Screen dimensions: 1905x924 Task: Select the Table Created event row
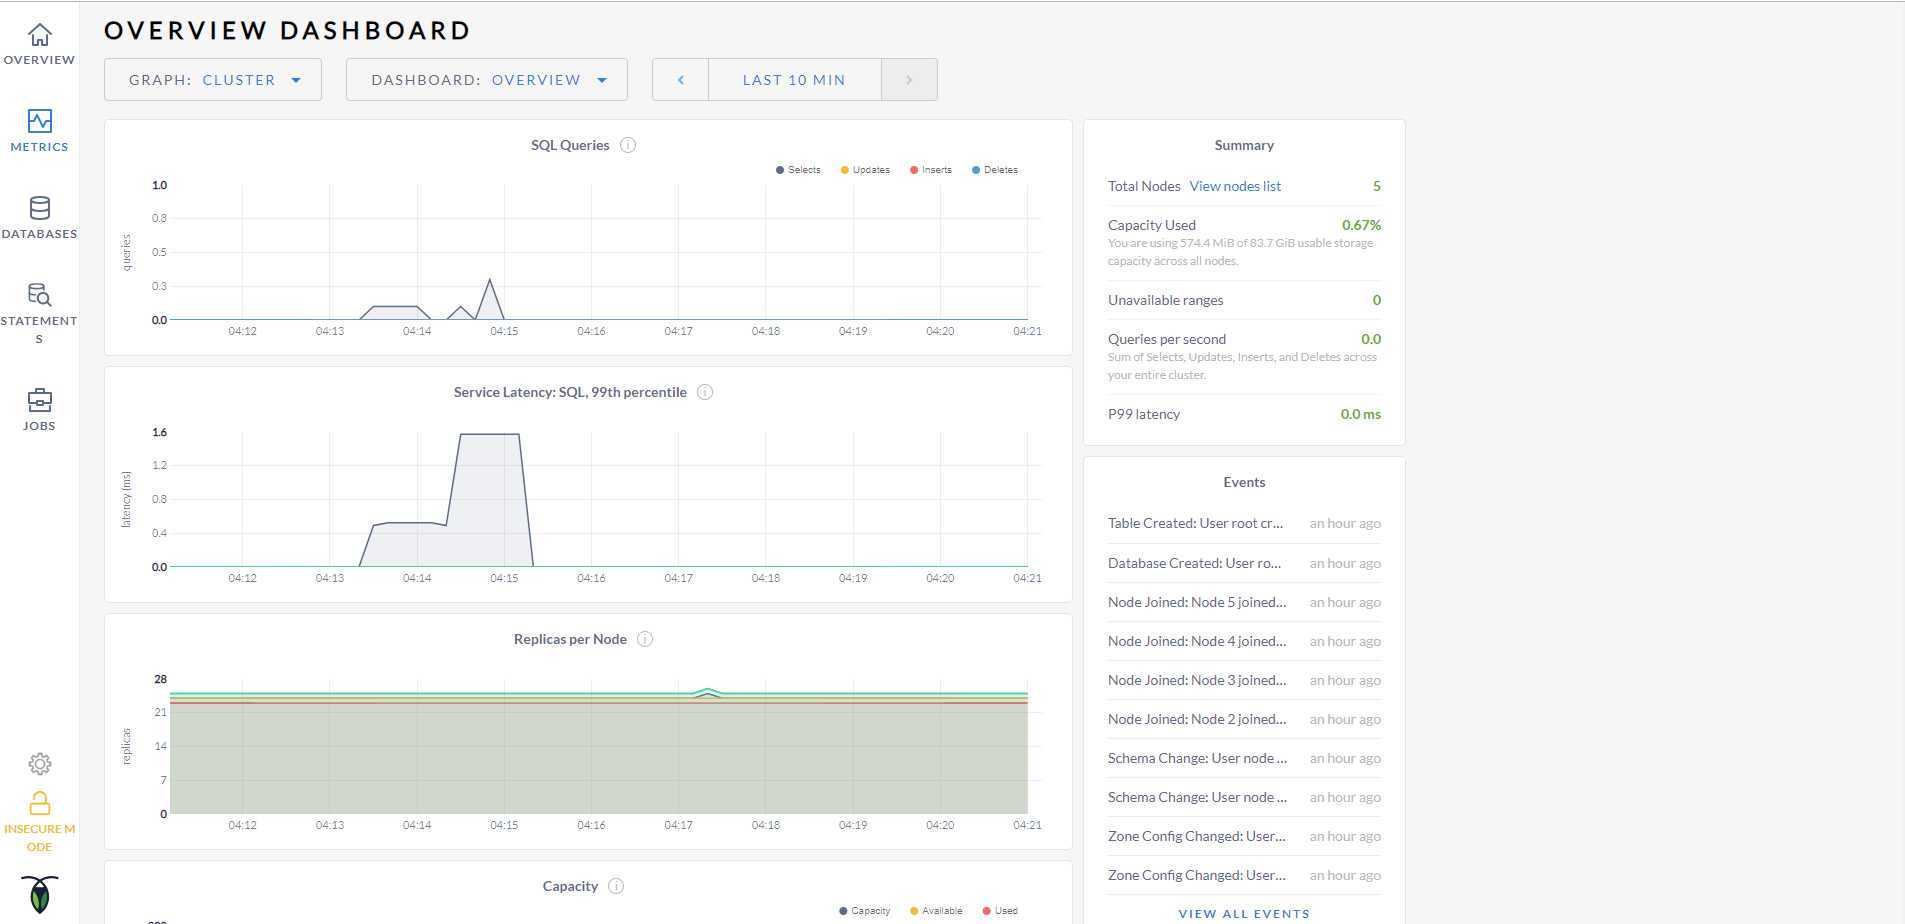[x=1244, y=523]
